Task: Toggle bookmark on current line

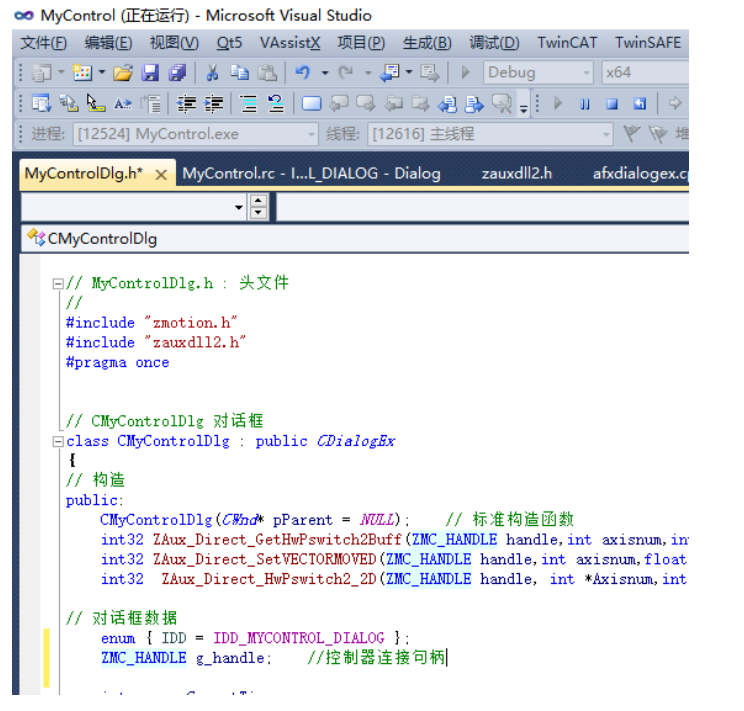Action: coord(311,103)
